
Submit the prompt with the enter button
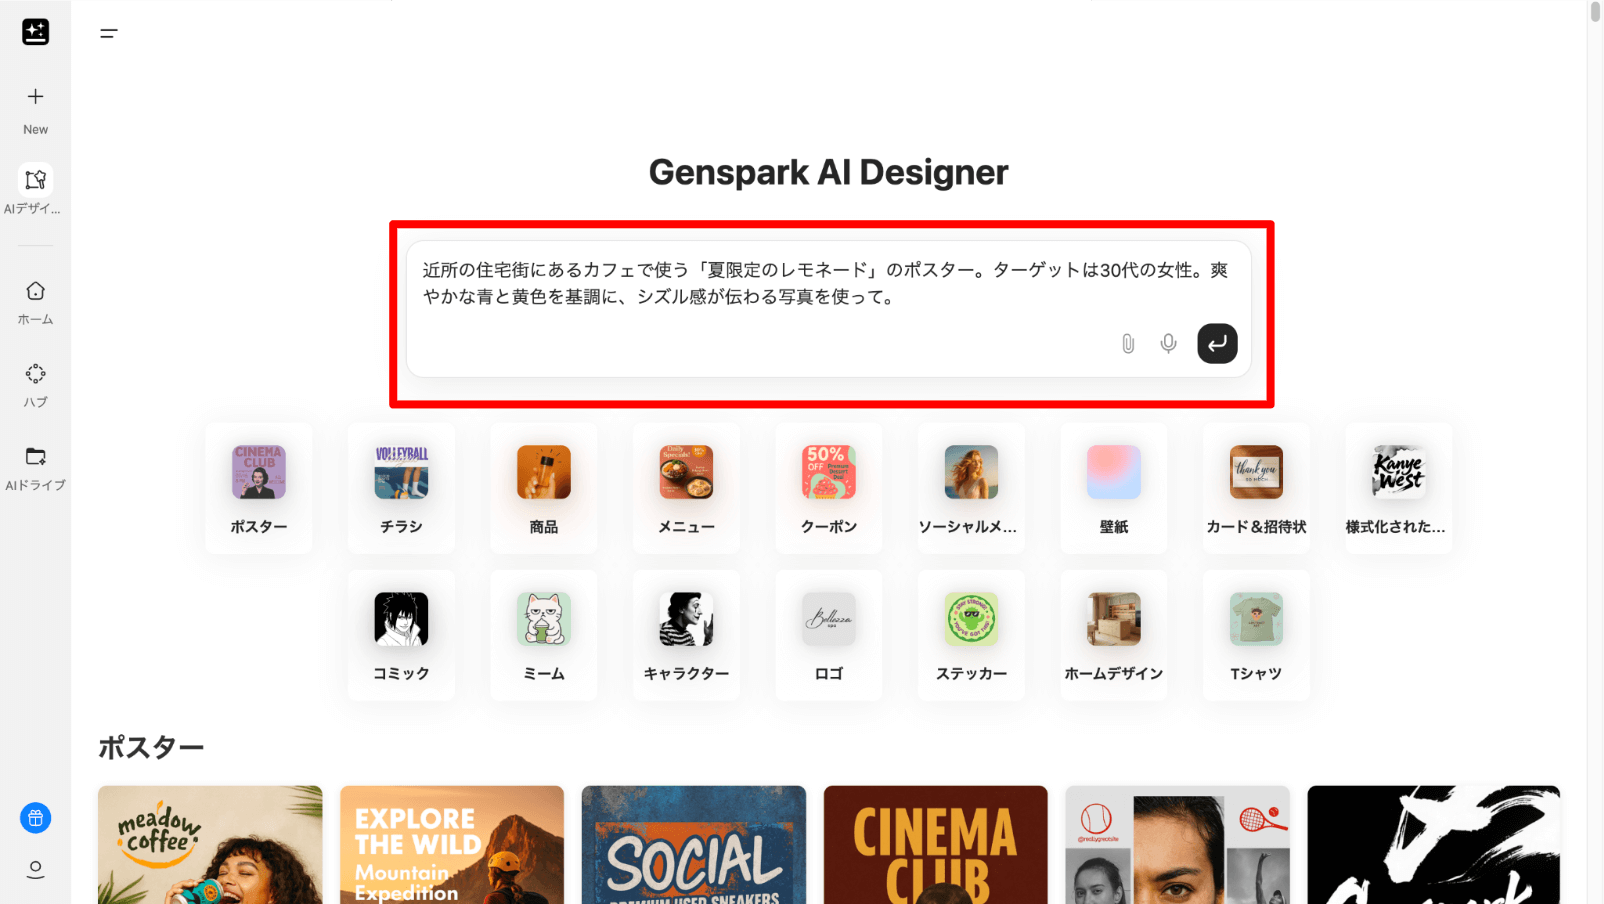click(1217, 344)
